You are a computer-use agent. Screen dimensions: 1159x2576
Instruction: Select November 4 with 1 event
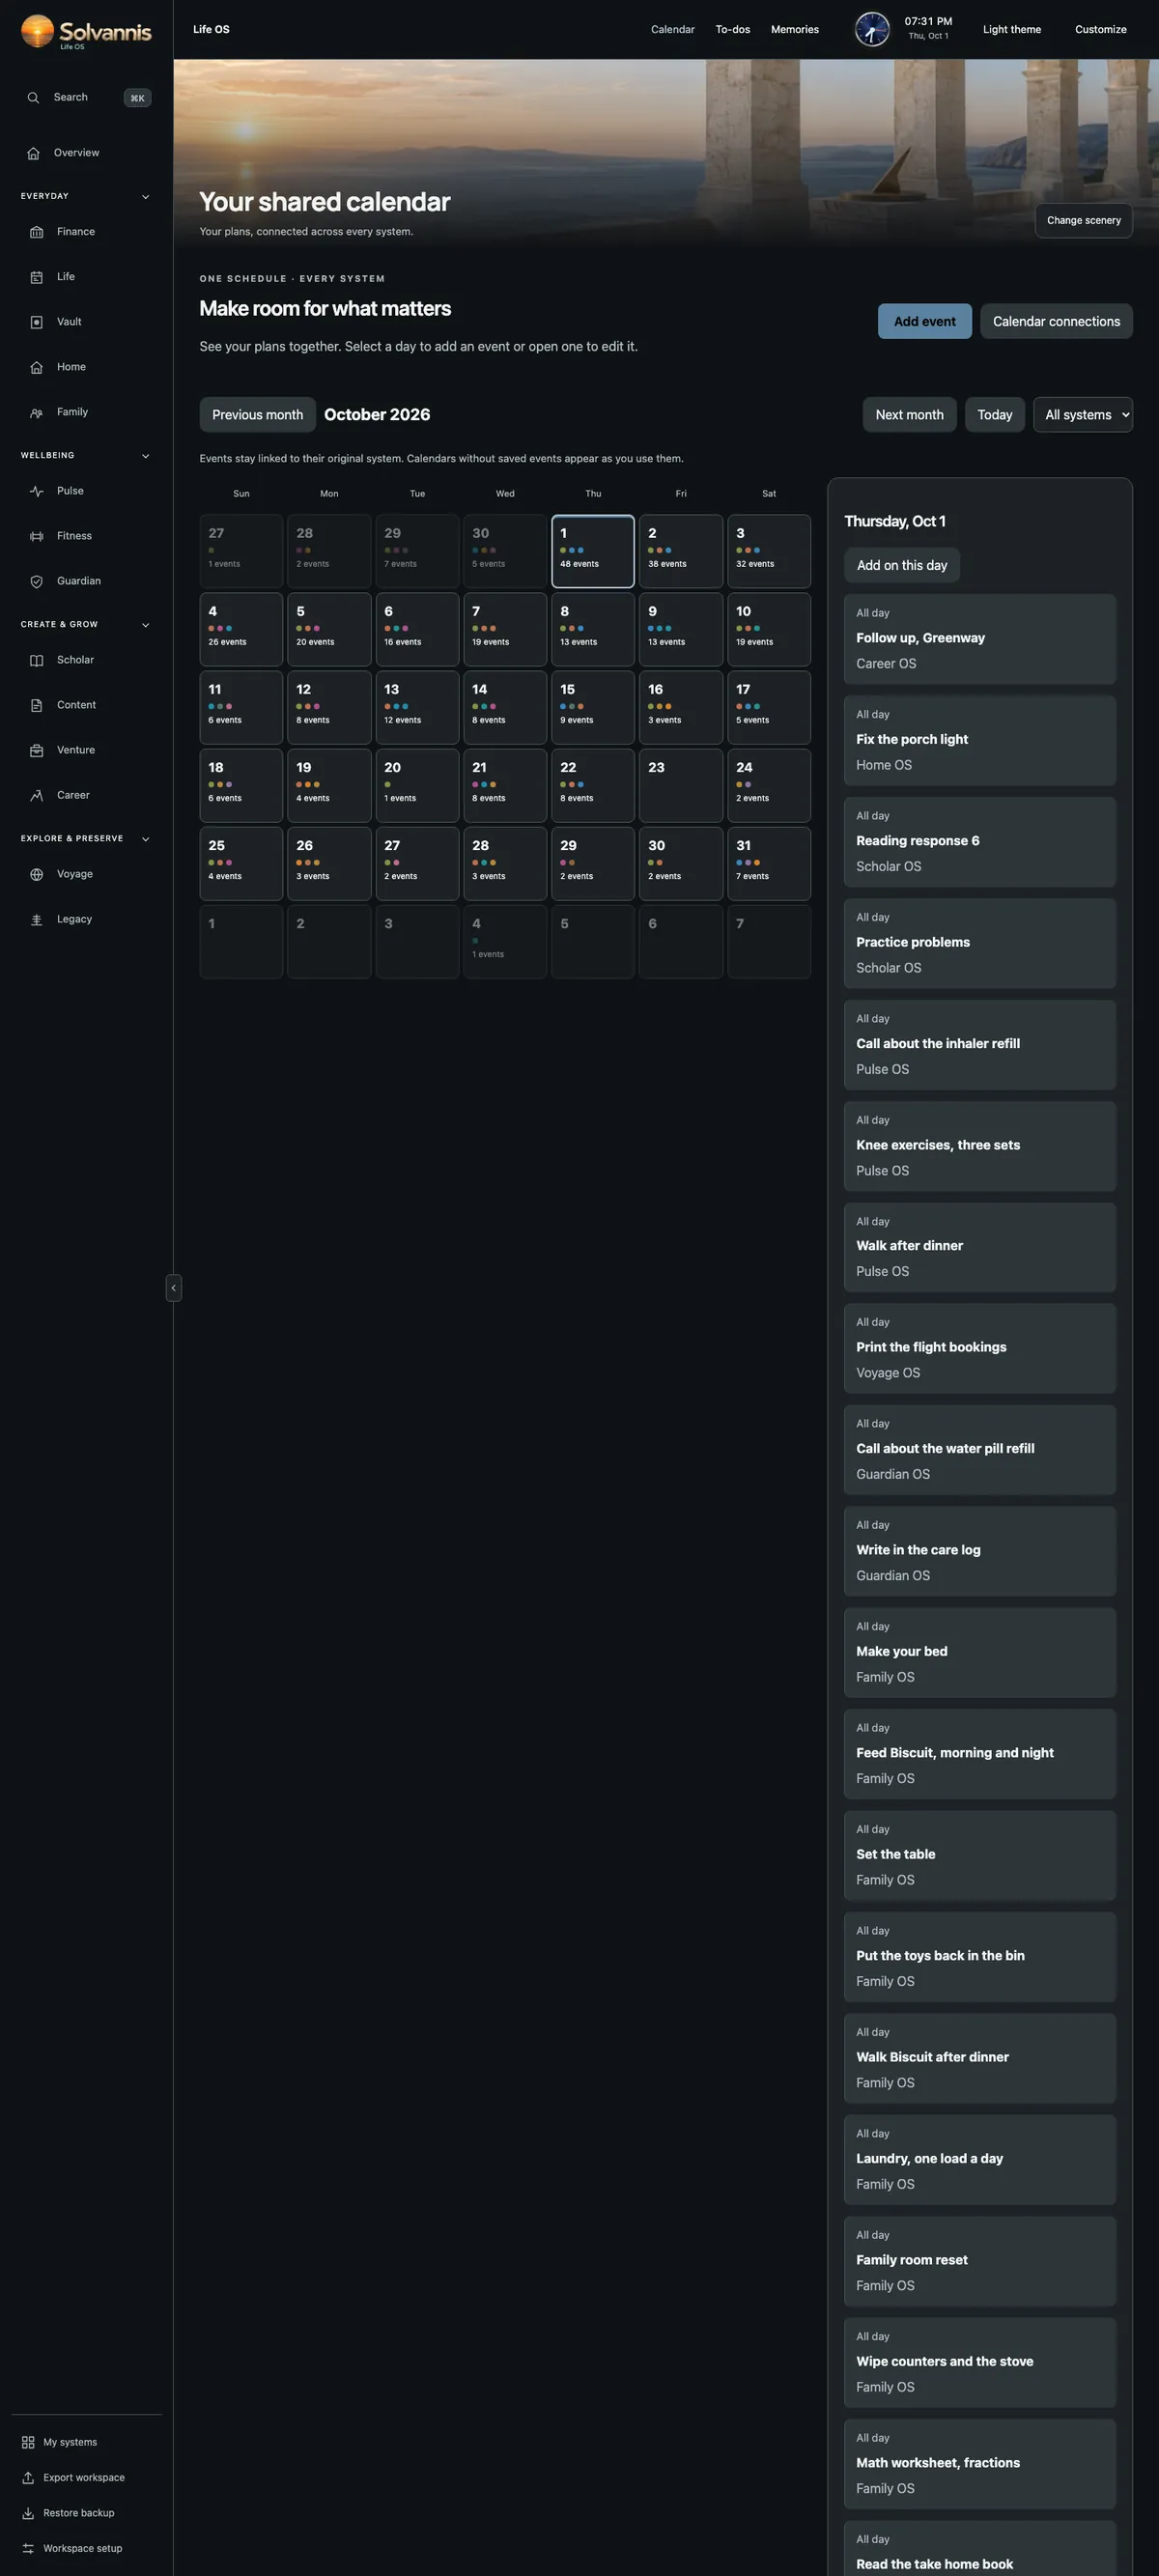tap(505, 941)
